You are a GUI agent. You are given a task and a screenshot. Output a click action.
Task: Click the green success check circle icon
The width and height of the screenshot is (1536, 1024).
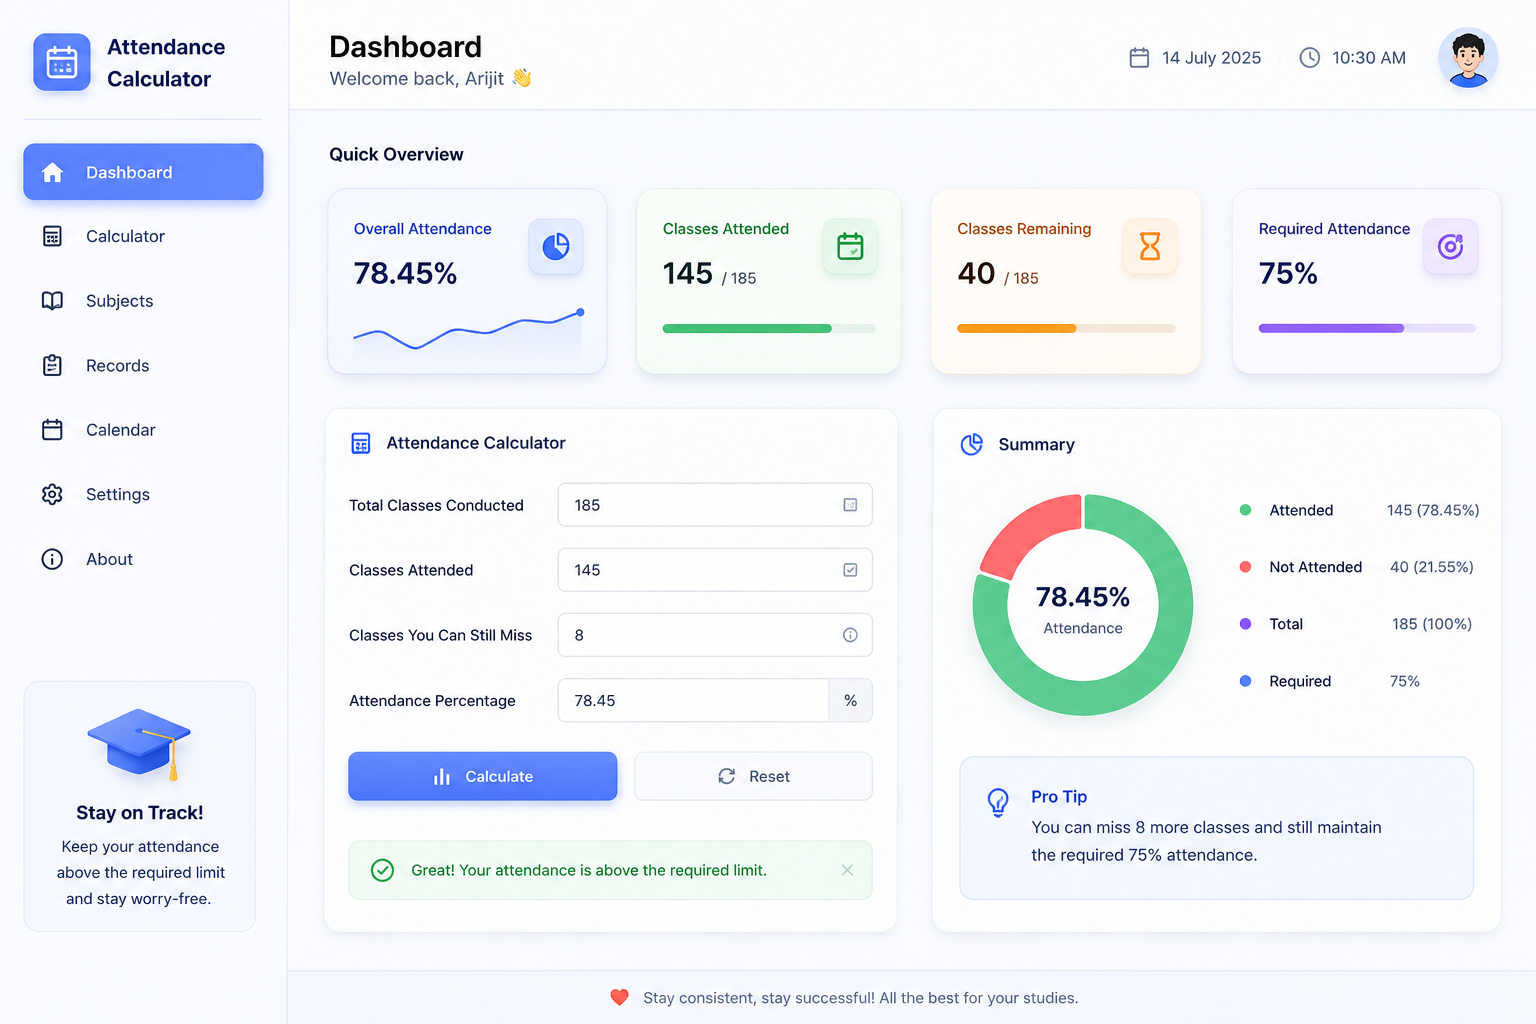[382, 870]
